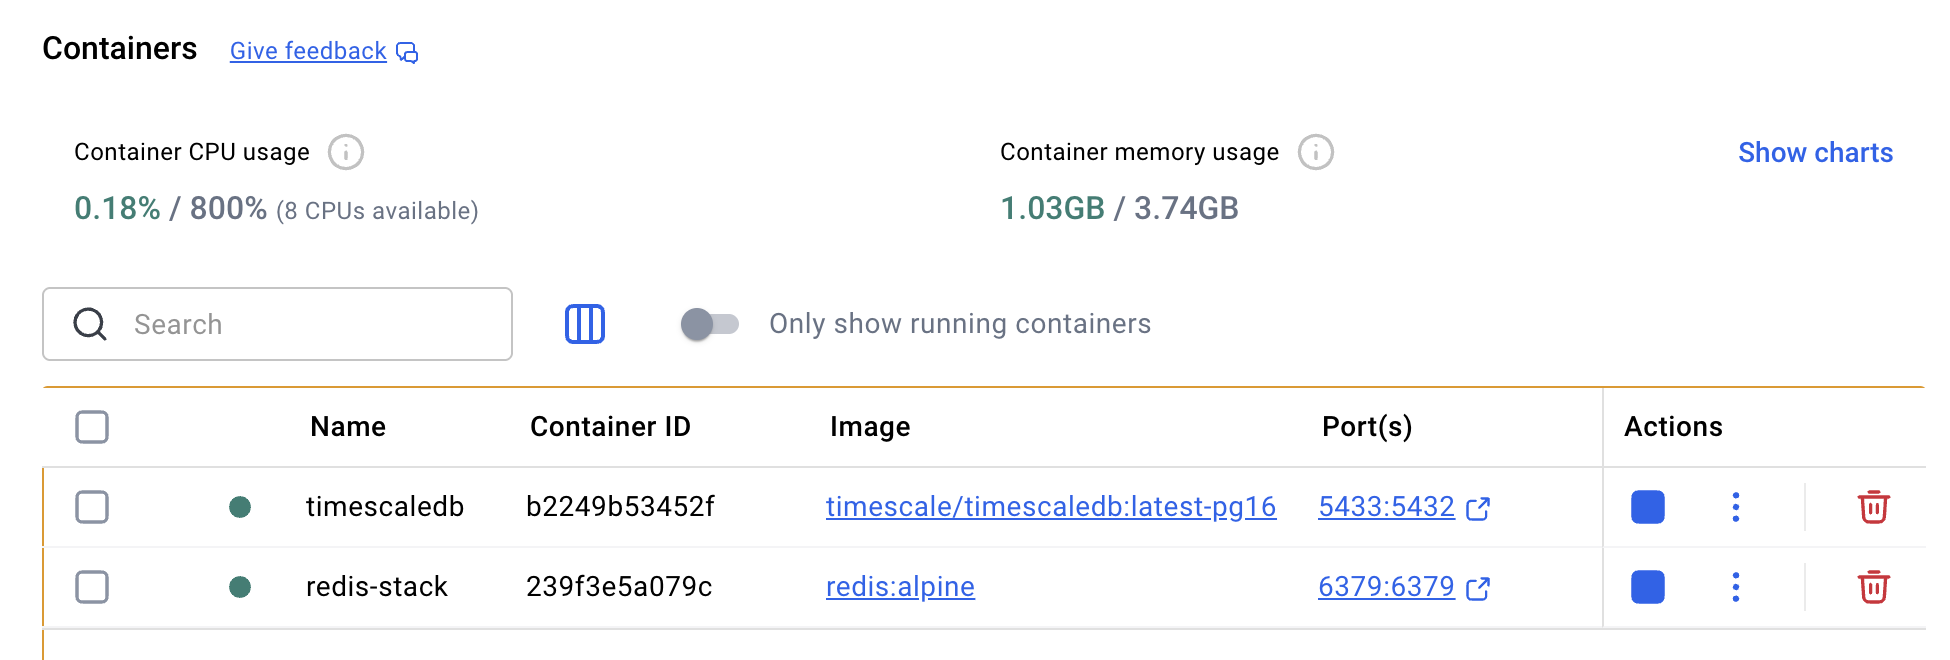Image resolution: width=1950 pixels, height=660 pixels.
Task: Click the search magnifier icon
Action: (x=90, y=324)
